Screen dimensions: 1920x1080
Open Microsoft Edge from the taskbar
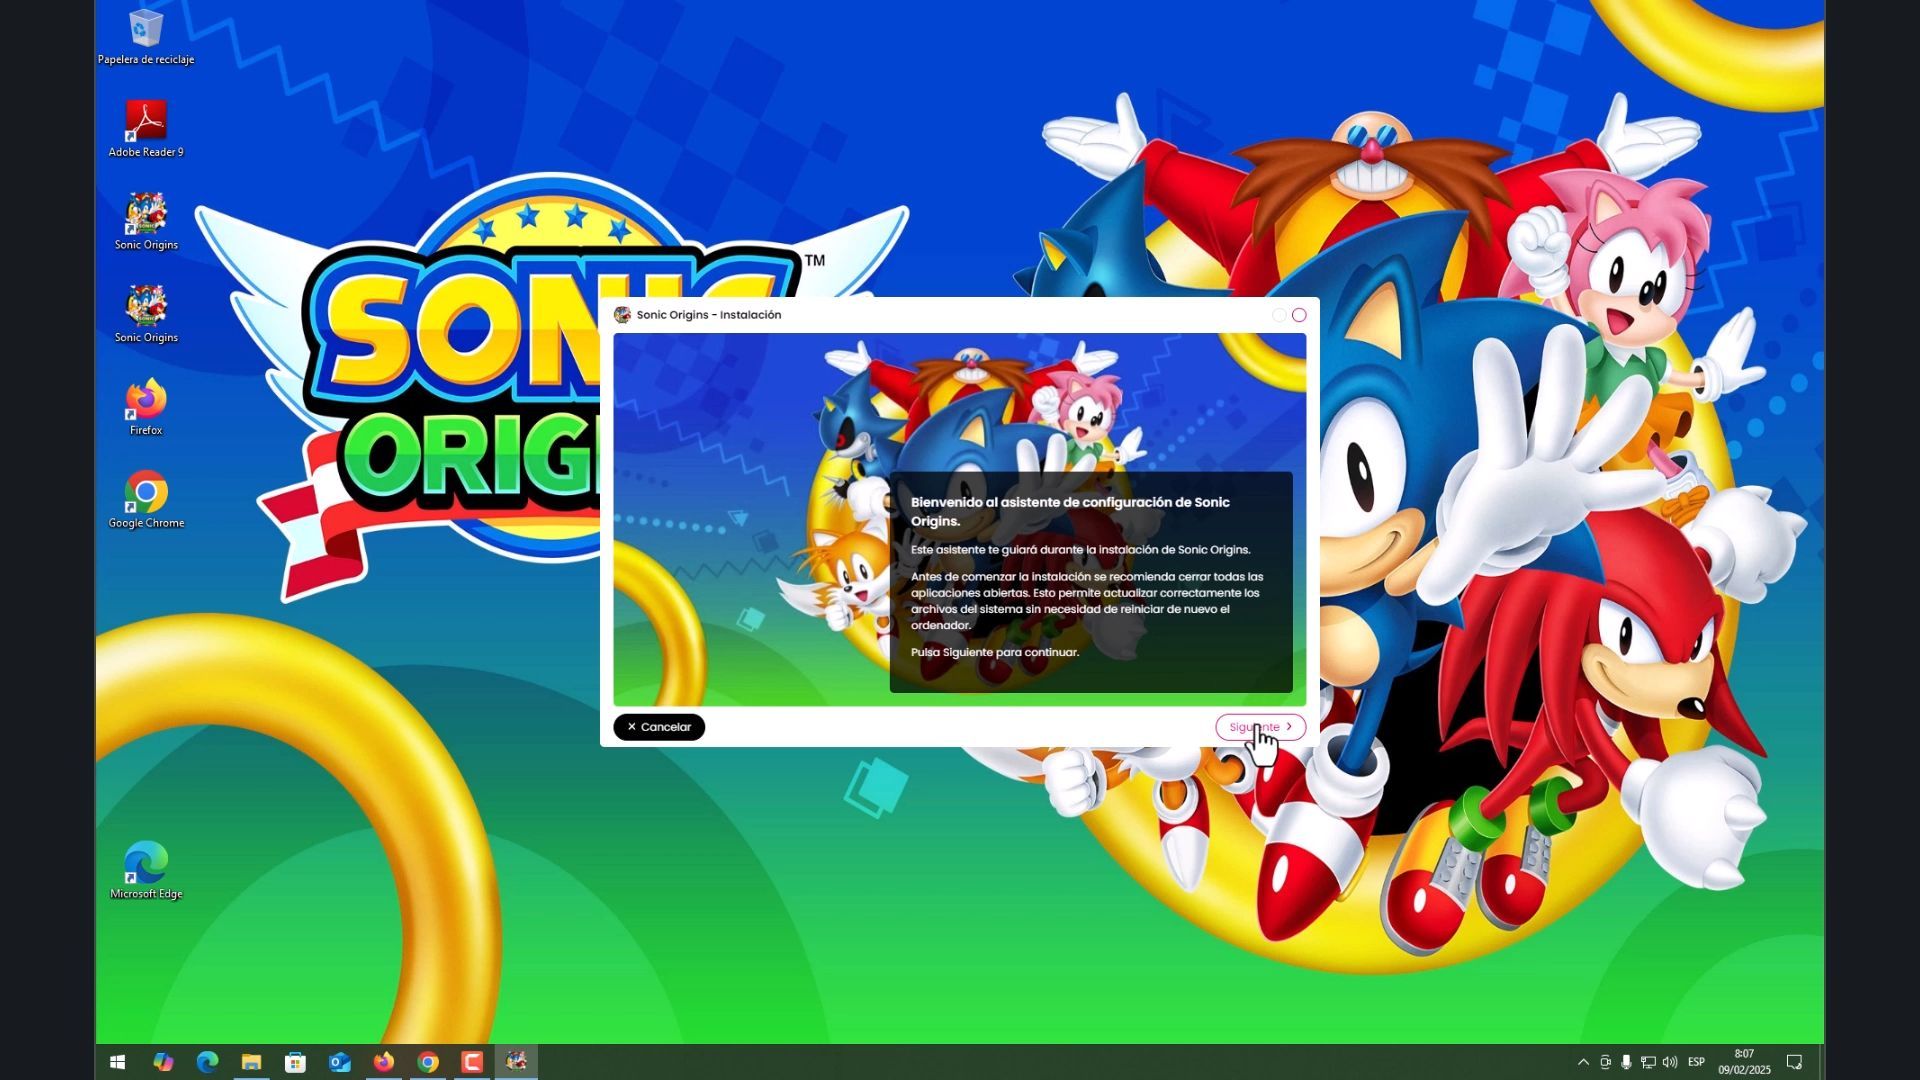tap(207, 1062)
